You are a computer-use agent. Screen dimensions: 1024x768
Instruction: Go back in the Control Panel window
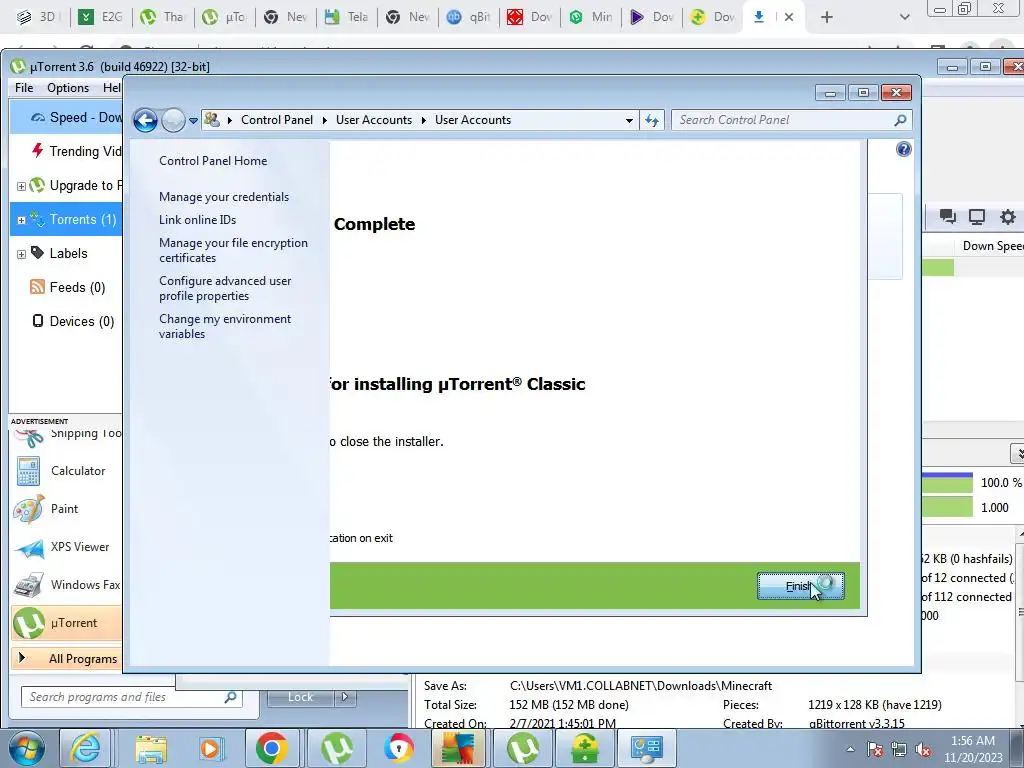tap(145, 120)
